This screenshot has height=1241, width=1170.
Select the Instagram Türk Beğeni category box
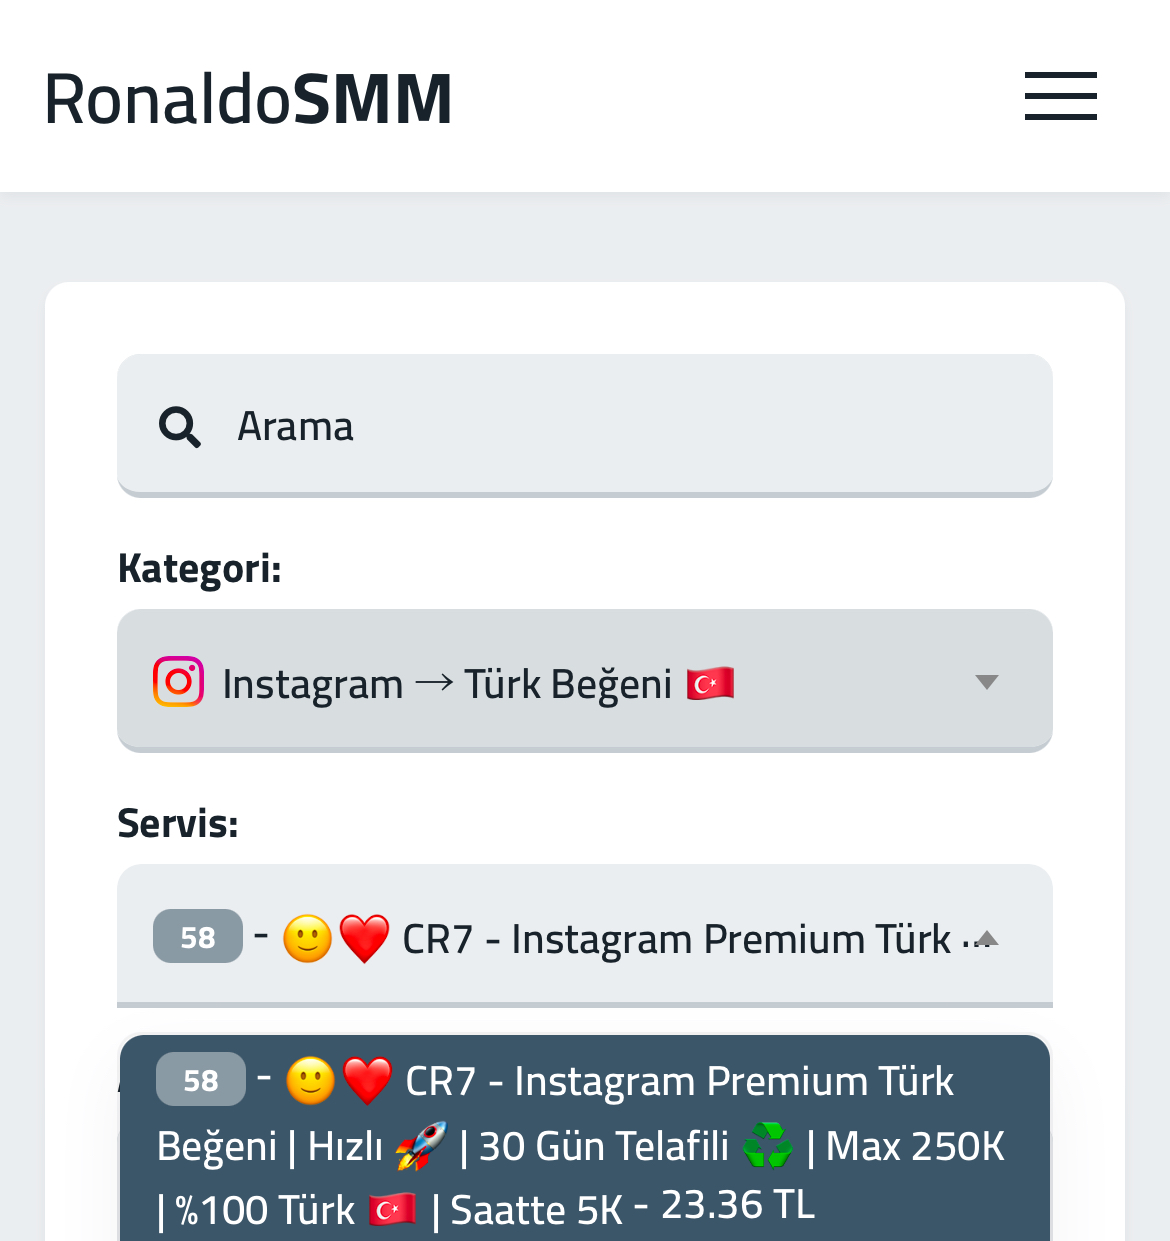[x=585, y=680]
